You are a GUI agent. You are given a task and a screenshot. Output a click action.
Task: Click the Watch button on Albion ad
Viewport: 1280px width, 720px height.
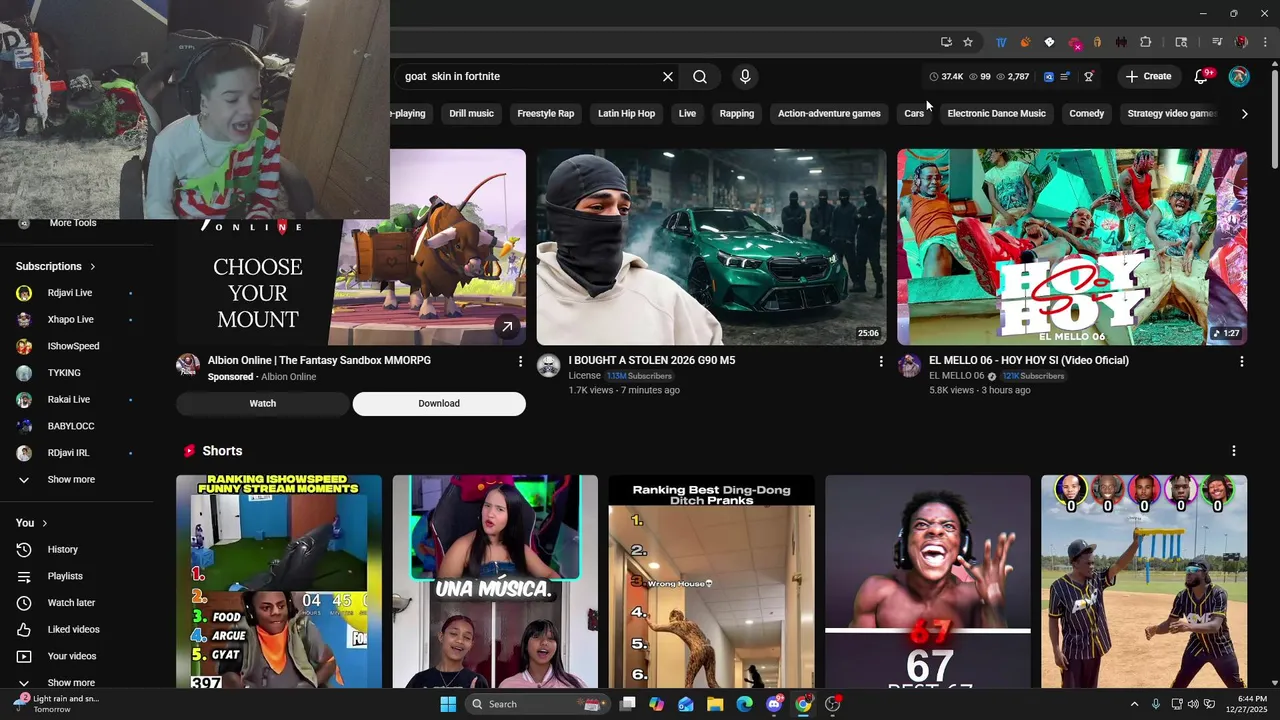point(263,404)
